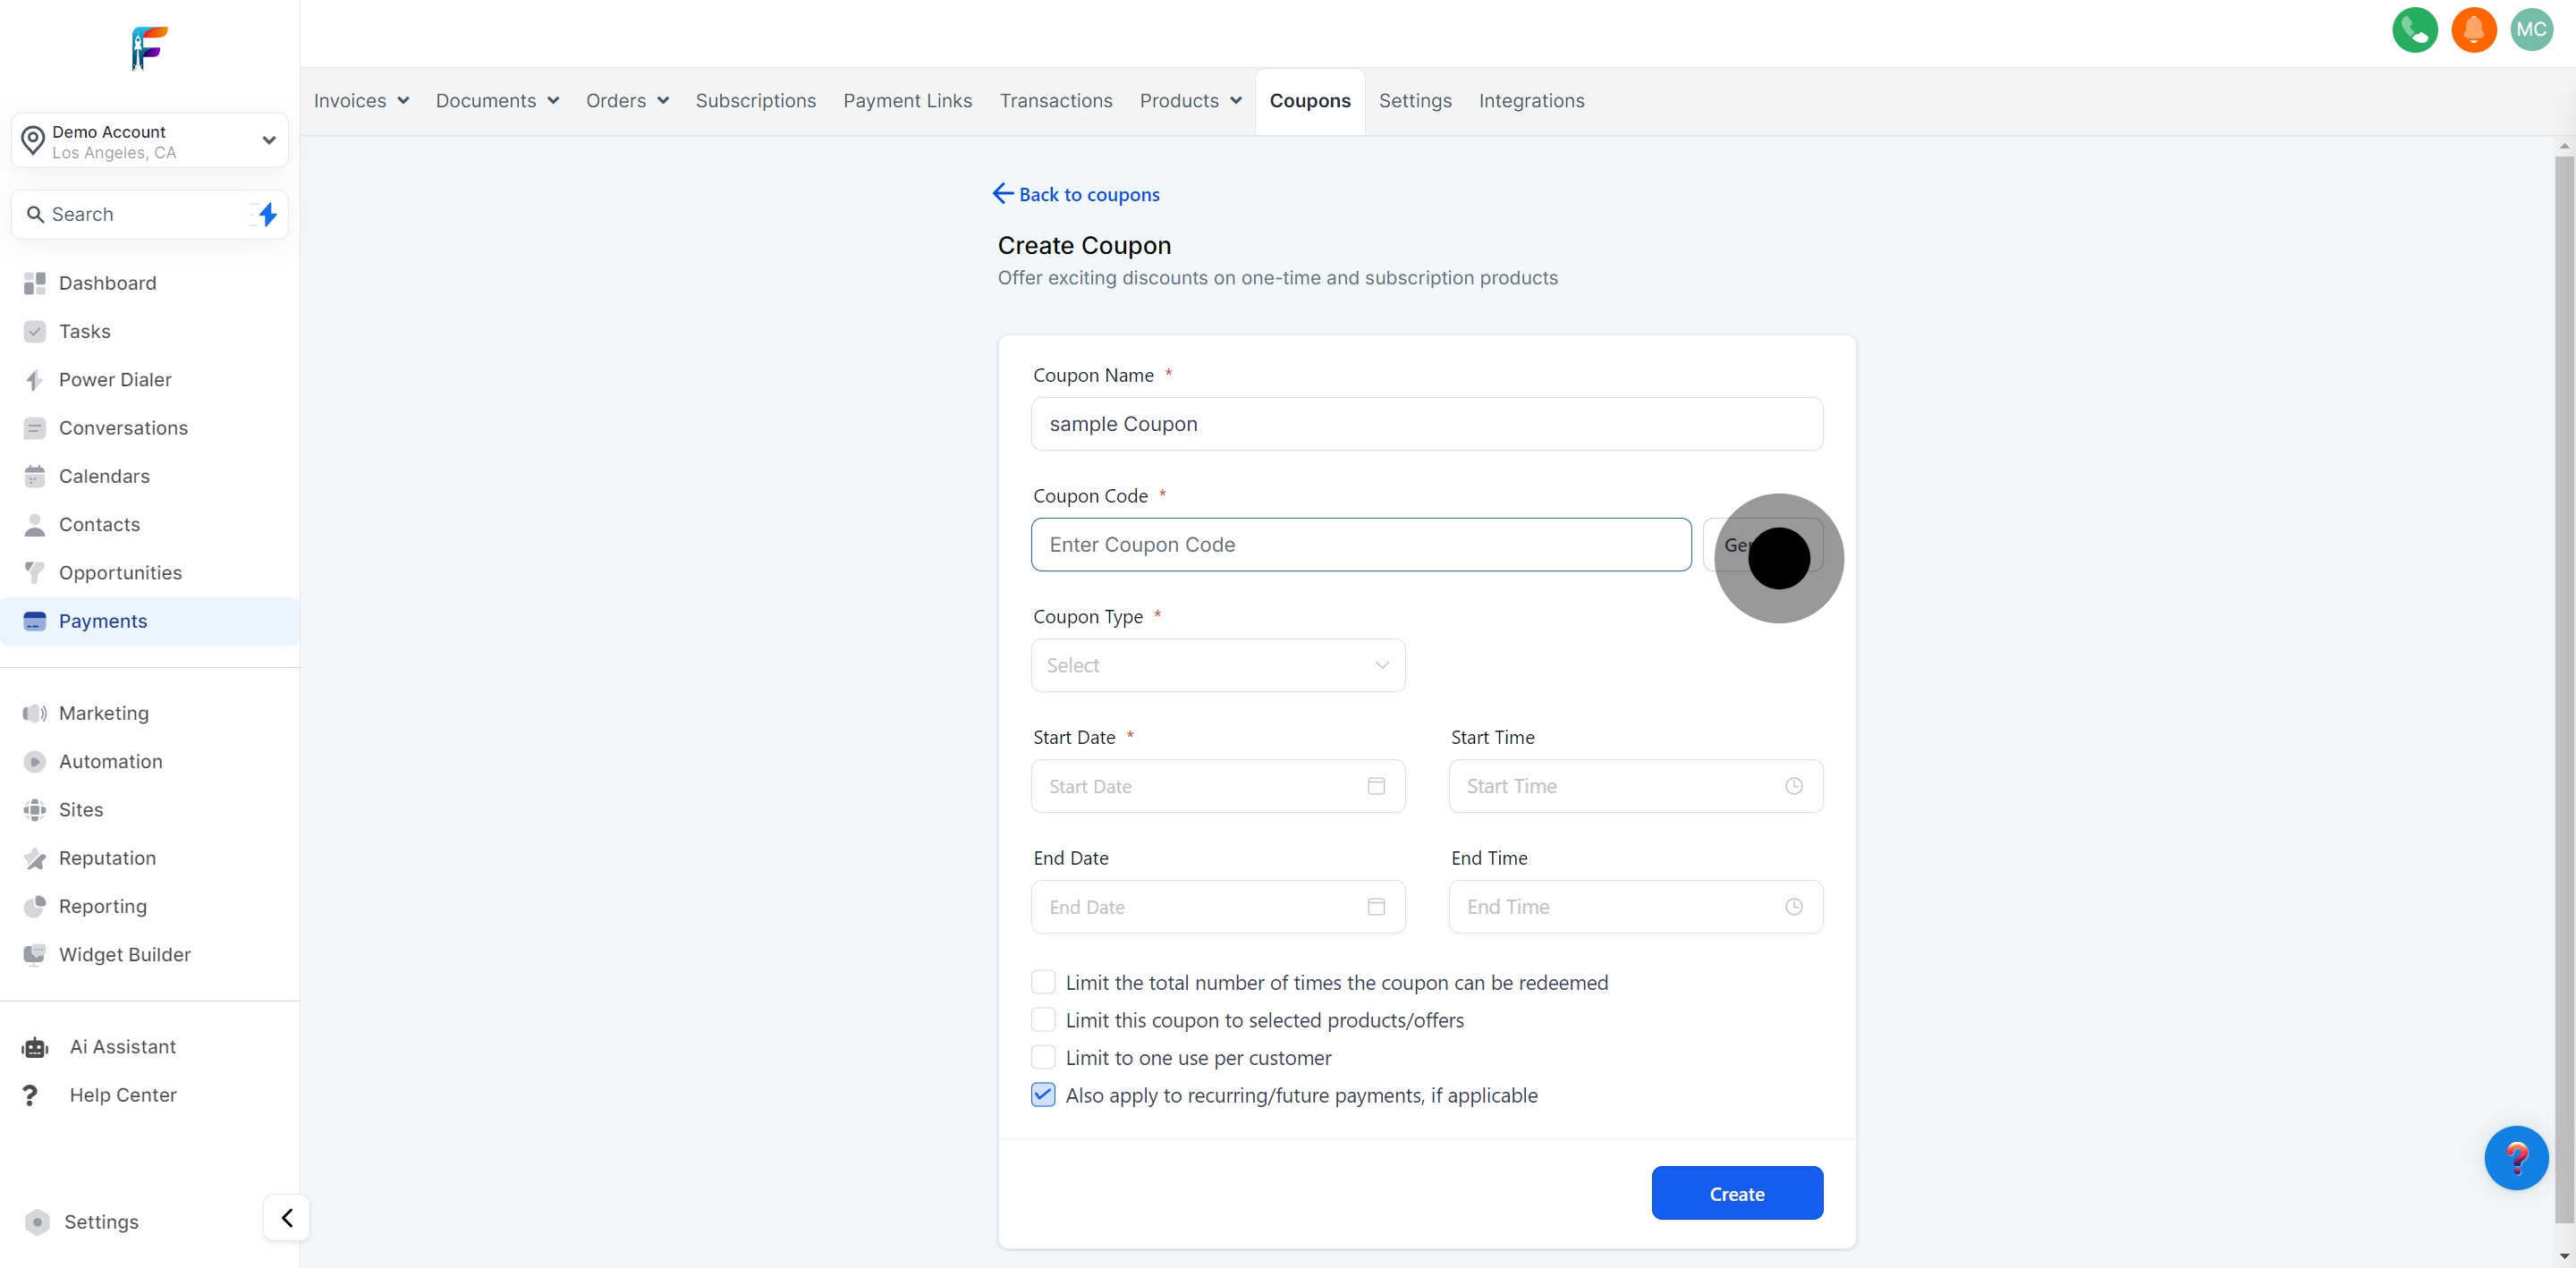Click the green phone call icon

2414,30
